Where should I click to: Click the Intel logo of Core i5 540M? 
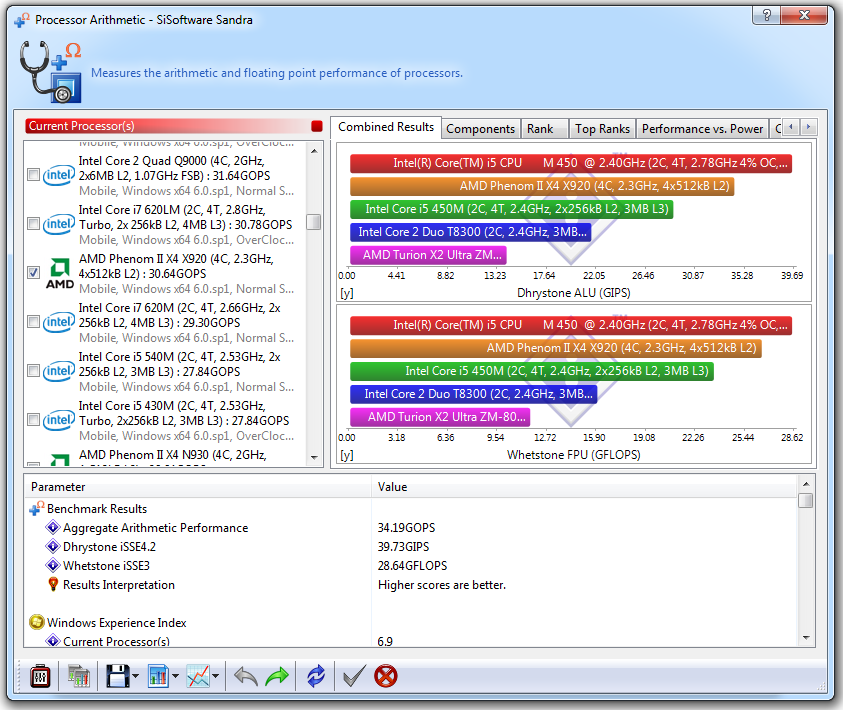coord(59,371)
